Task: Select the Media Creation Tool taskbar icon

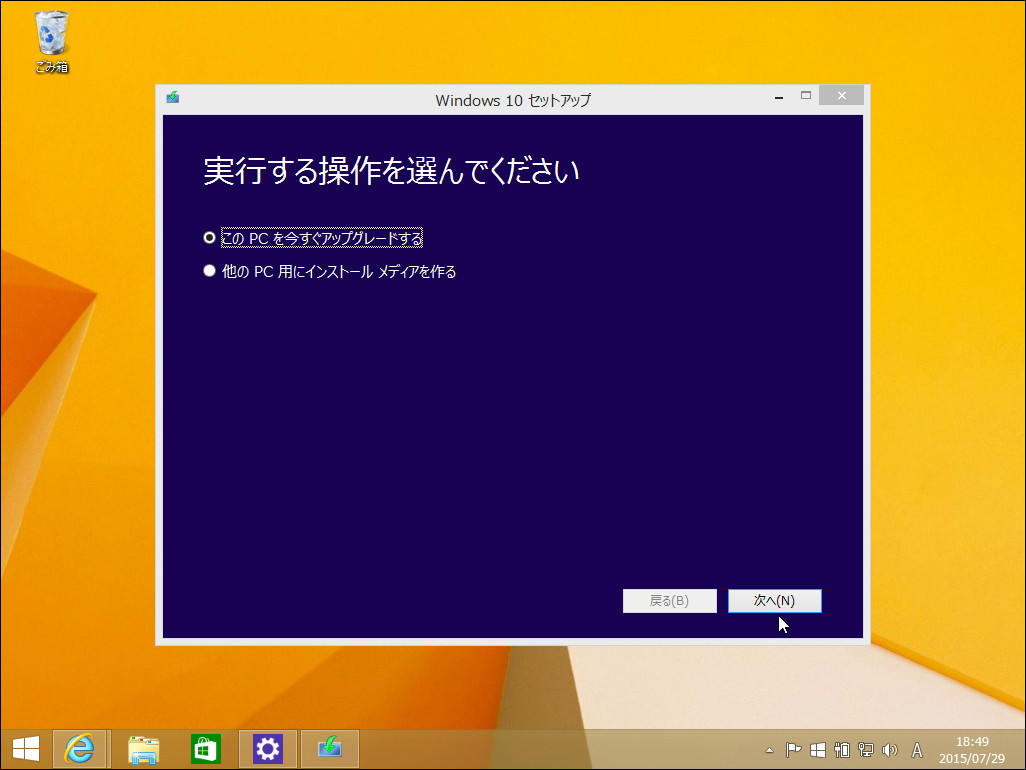Action: tap(330, 748)
